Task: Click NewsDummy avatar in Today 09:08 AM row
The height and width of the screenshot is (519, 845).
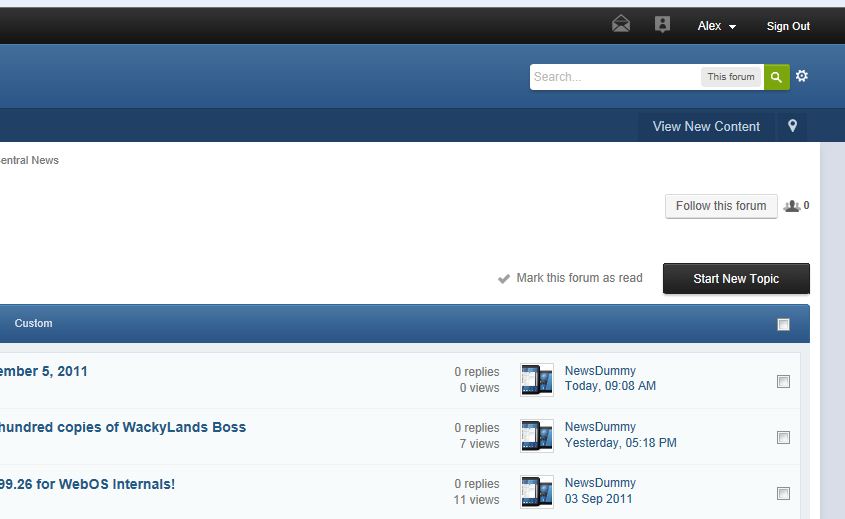Action: tap(537, 380)
